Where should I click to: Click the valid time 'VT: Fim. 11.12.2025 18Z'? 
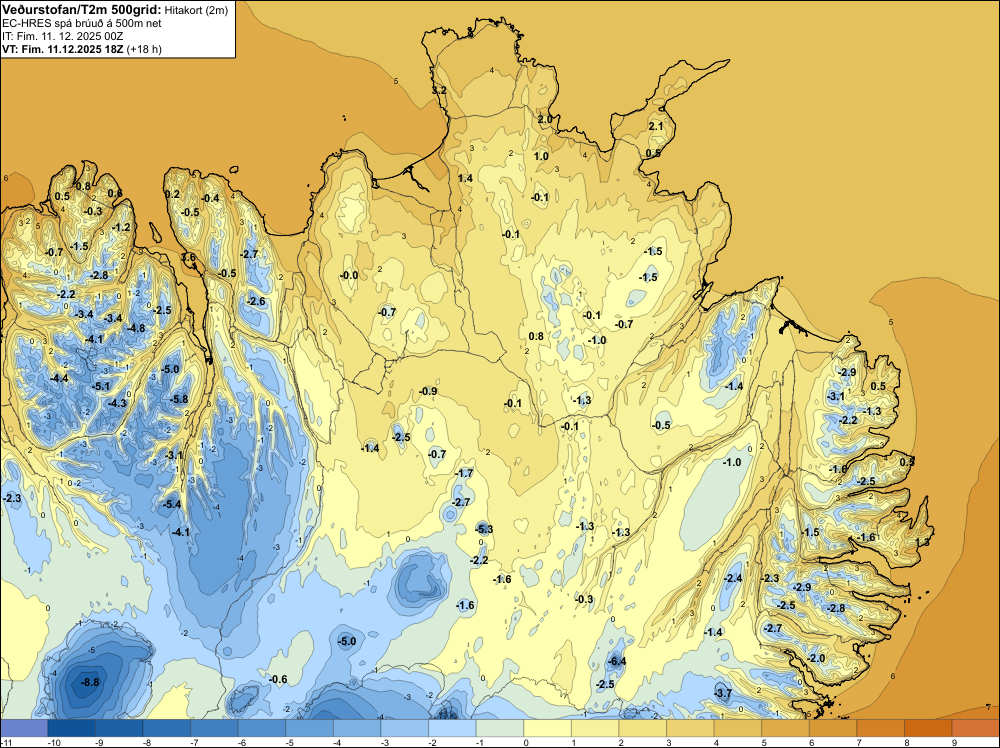pos(63,49)
